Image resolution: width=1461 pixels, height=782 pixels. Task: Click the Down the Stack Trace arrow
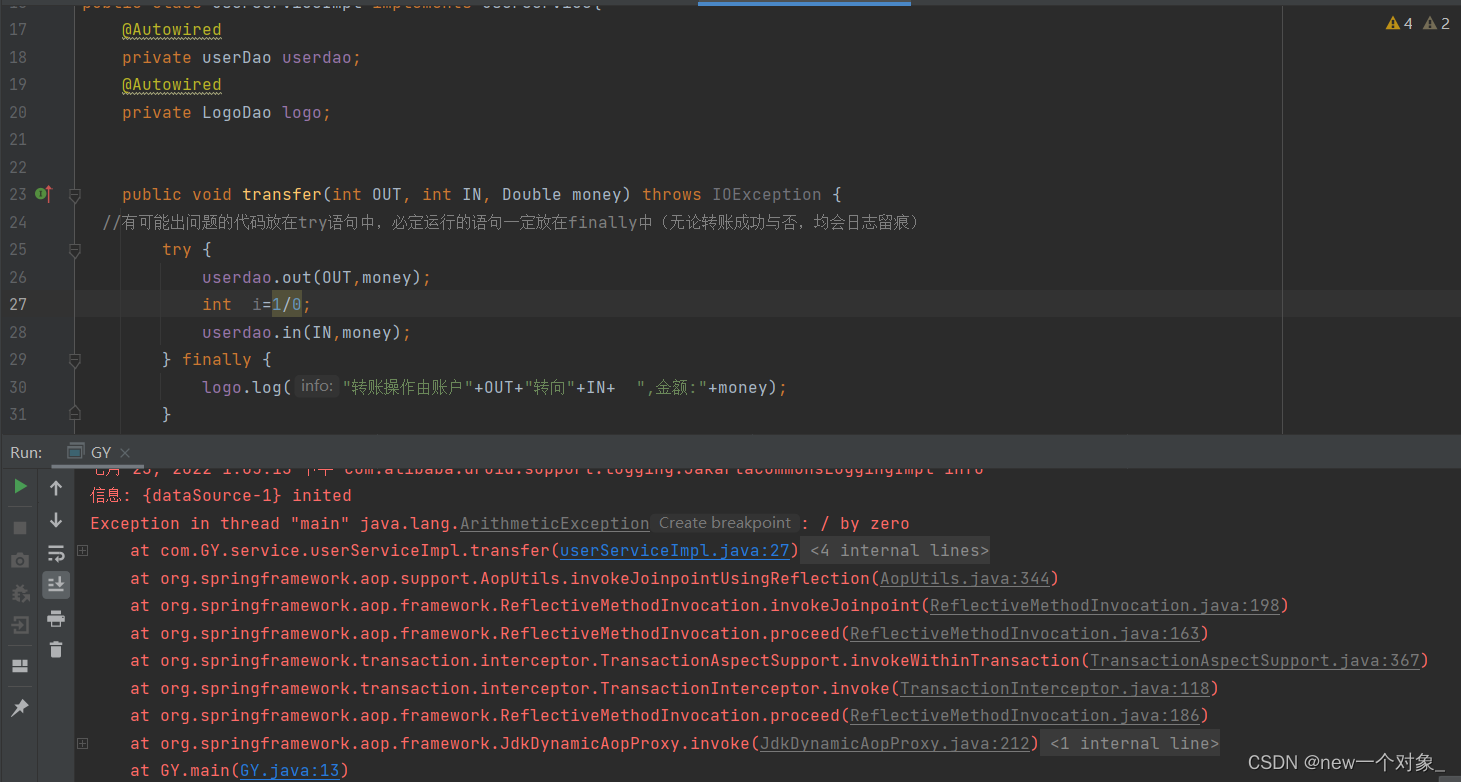(x=56, y=520)
